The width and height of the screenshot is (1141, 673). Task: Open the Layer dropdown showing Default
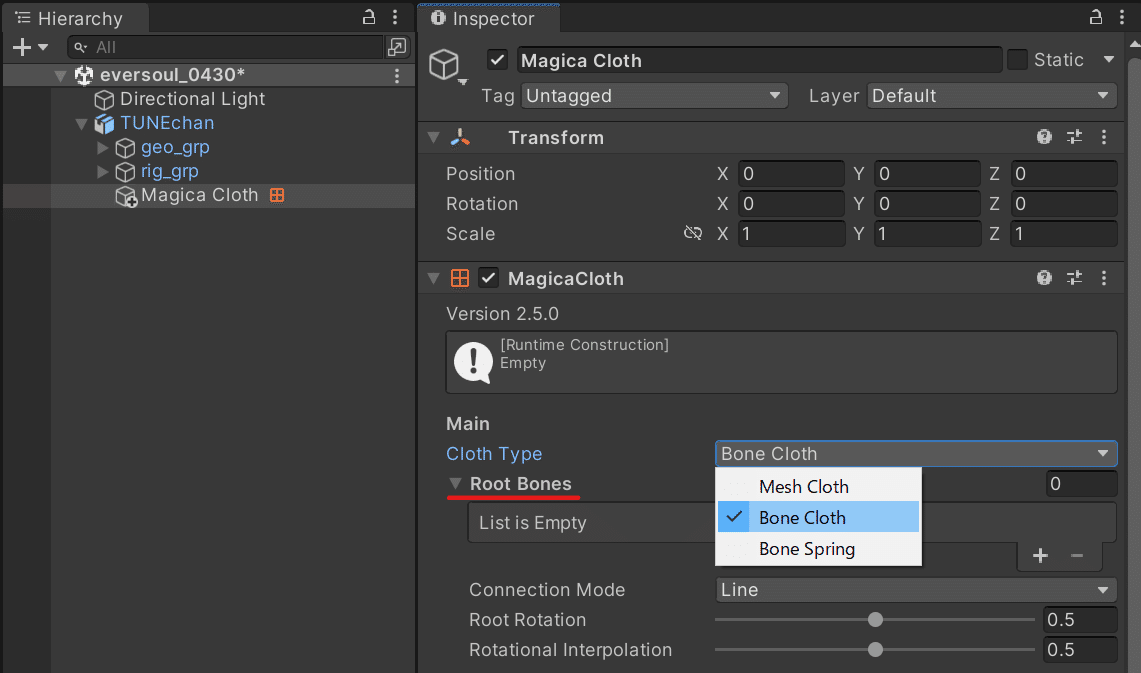tap(990, 96)
